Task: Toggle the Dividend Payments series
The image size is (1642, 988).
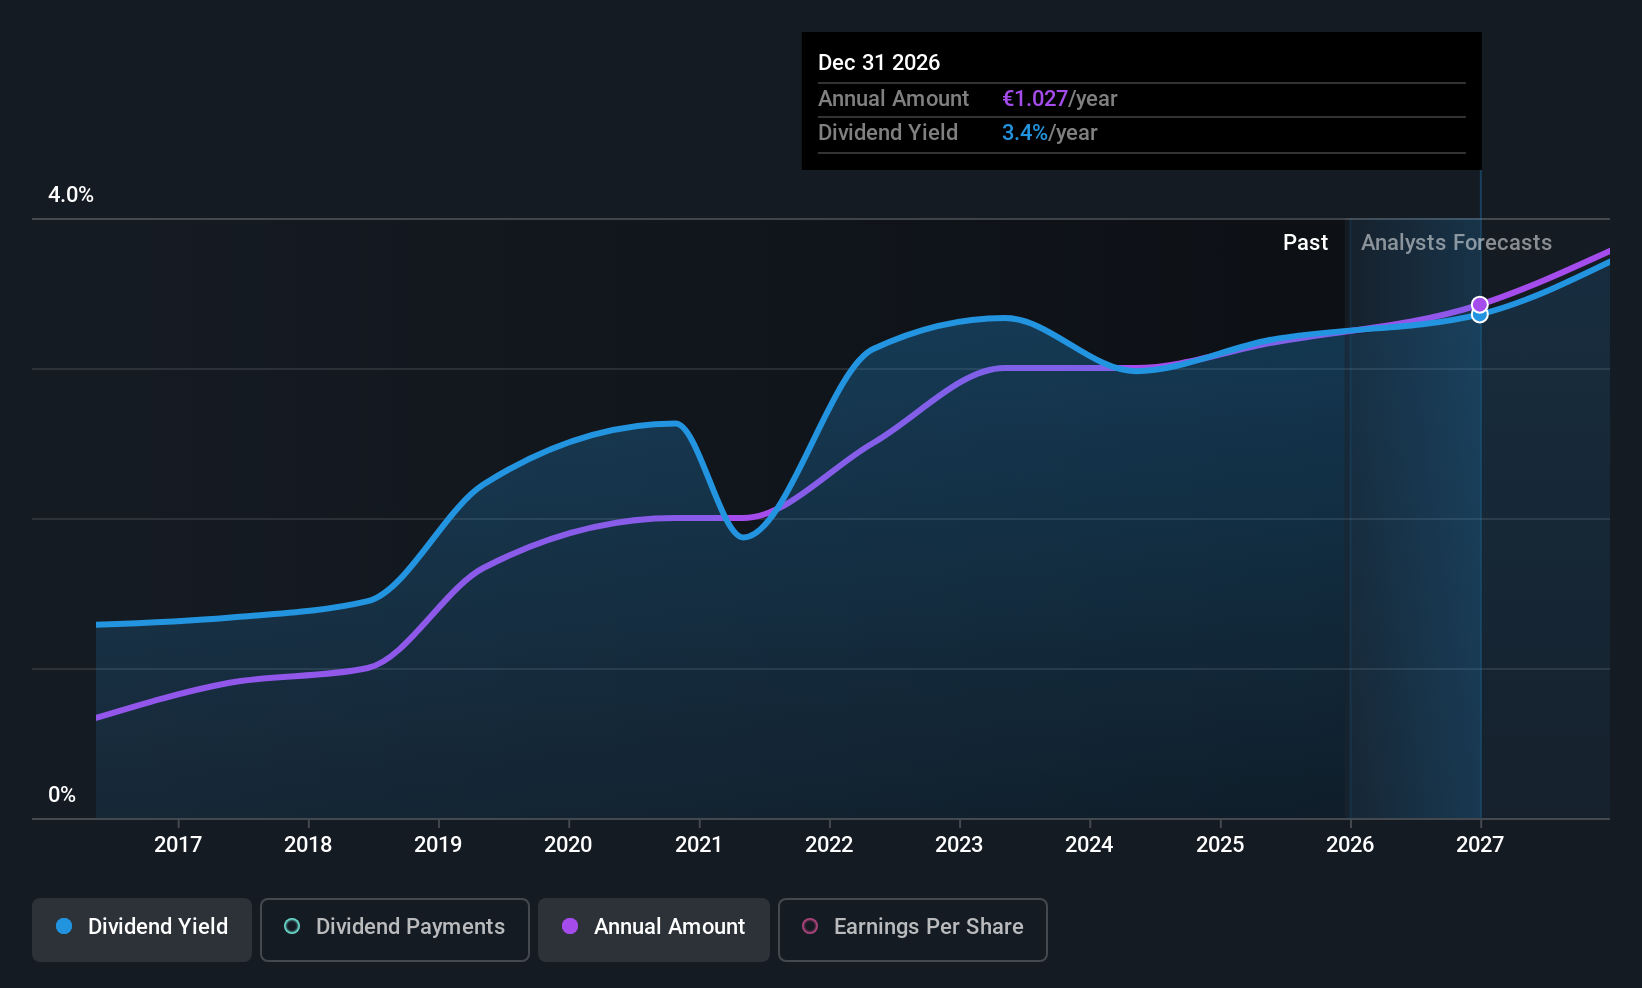Action: (394, 929)
